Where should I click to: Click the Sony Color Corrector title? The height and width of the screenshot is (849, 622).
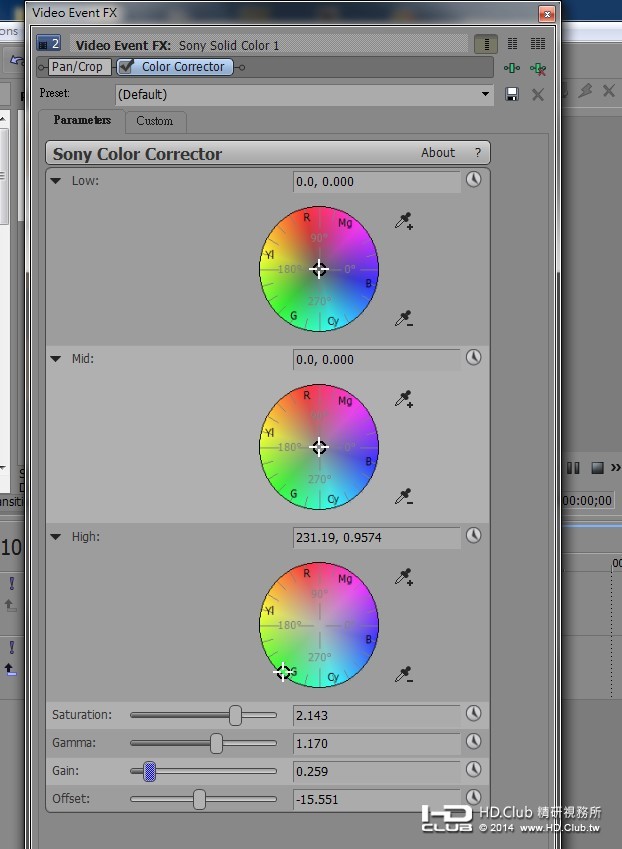coord(138,154)
